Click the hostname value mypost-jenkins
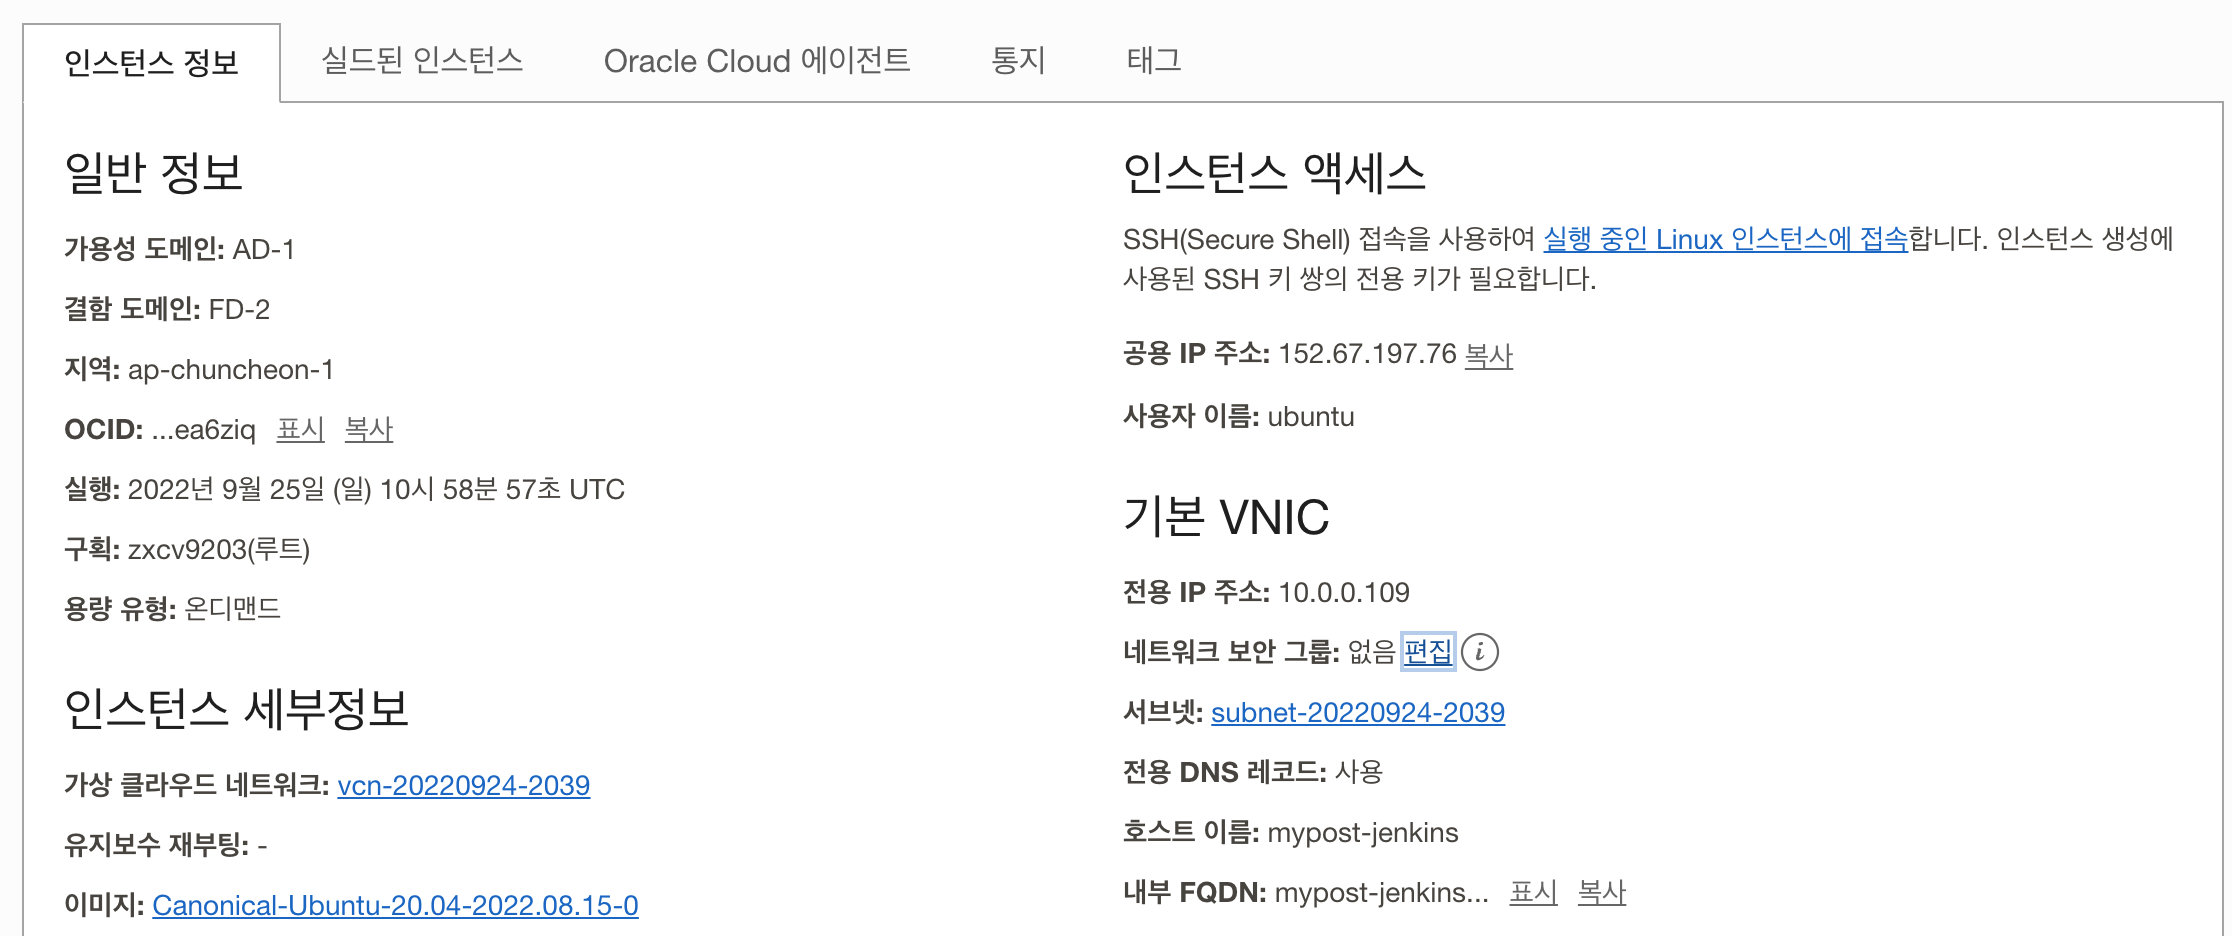 click(x=1363, y=833)
